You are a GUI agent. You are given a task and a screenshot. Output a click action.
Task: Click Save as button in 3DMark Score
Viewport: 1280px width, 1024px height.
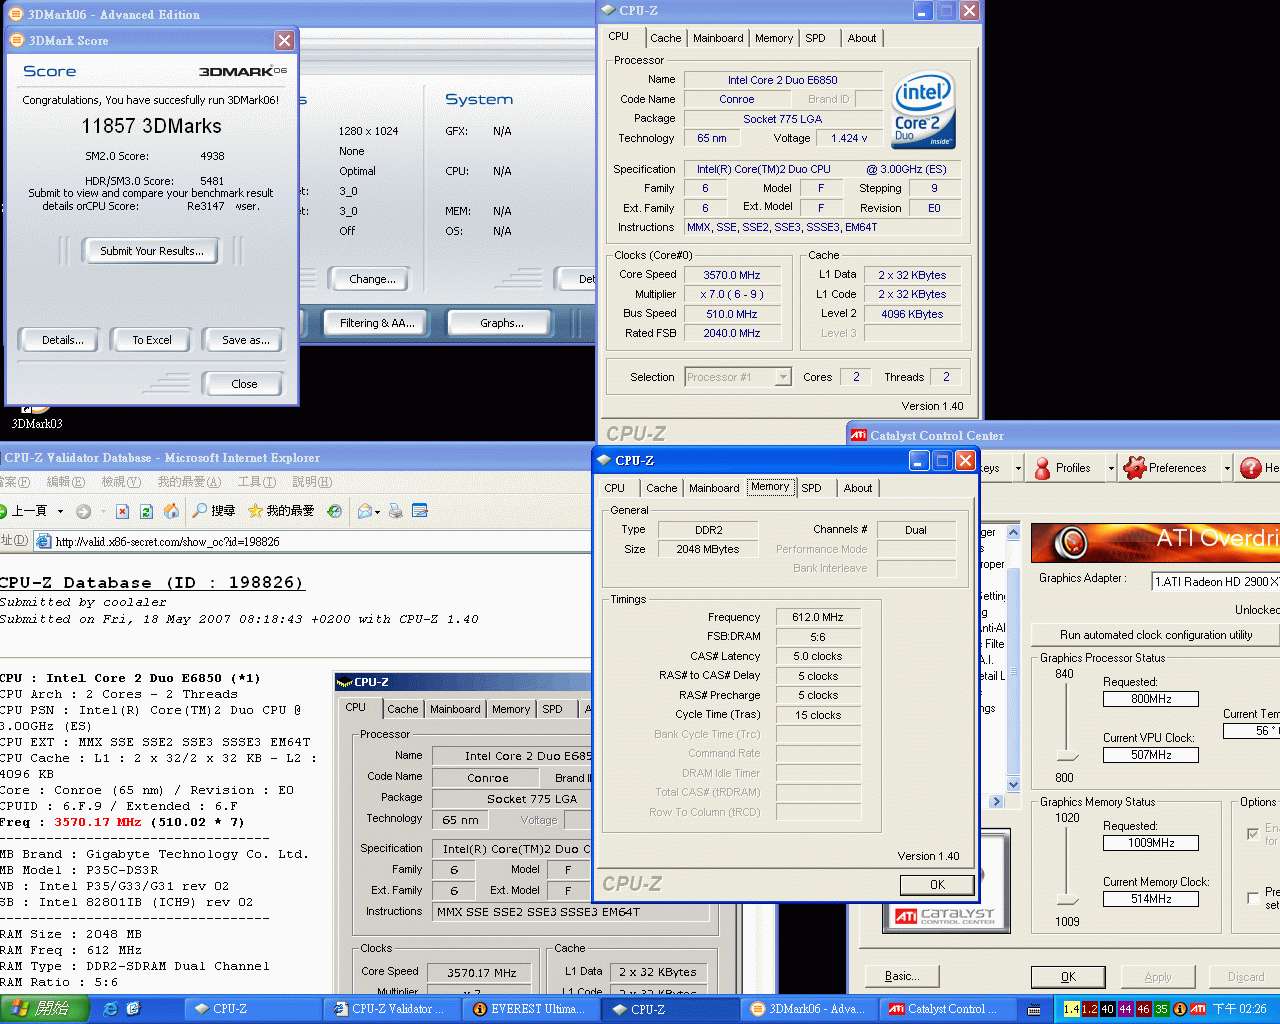[x=245, y=340]
